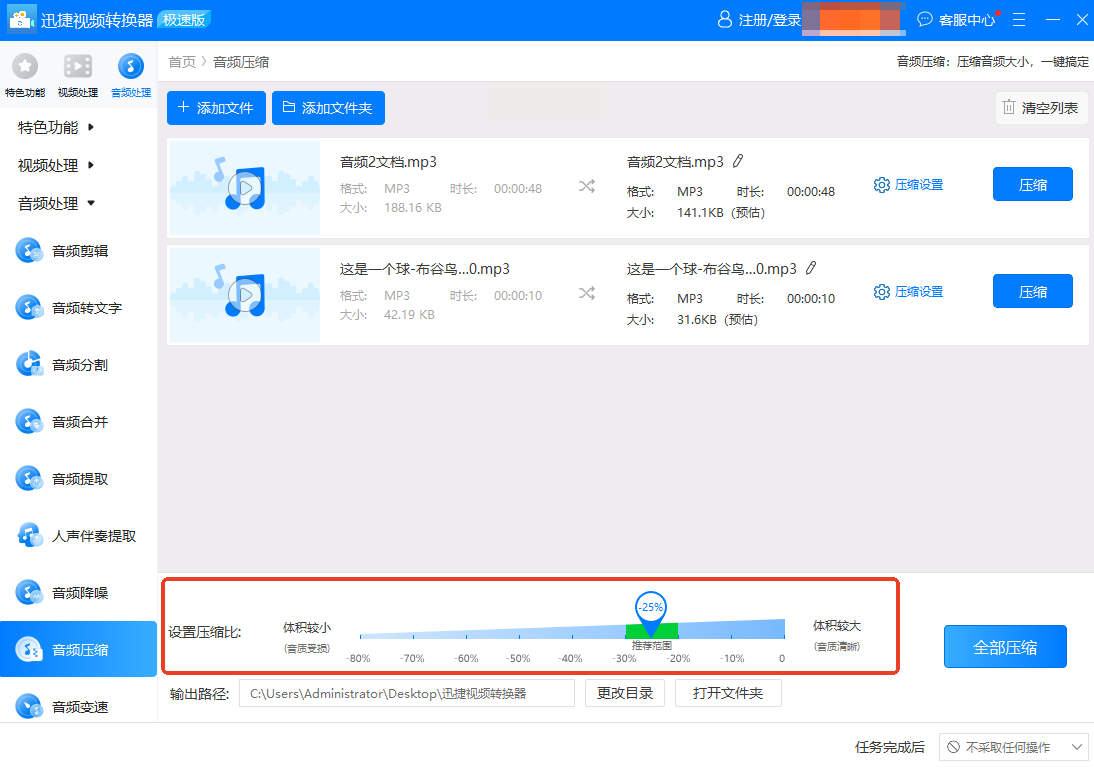Open the 视频处理 film icon tab
The height and width of the screenshot is (770, 1094).
78,66
